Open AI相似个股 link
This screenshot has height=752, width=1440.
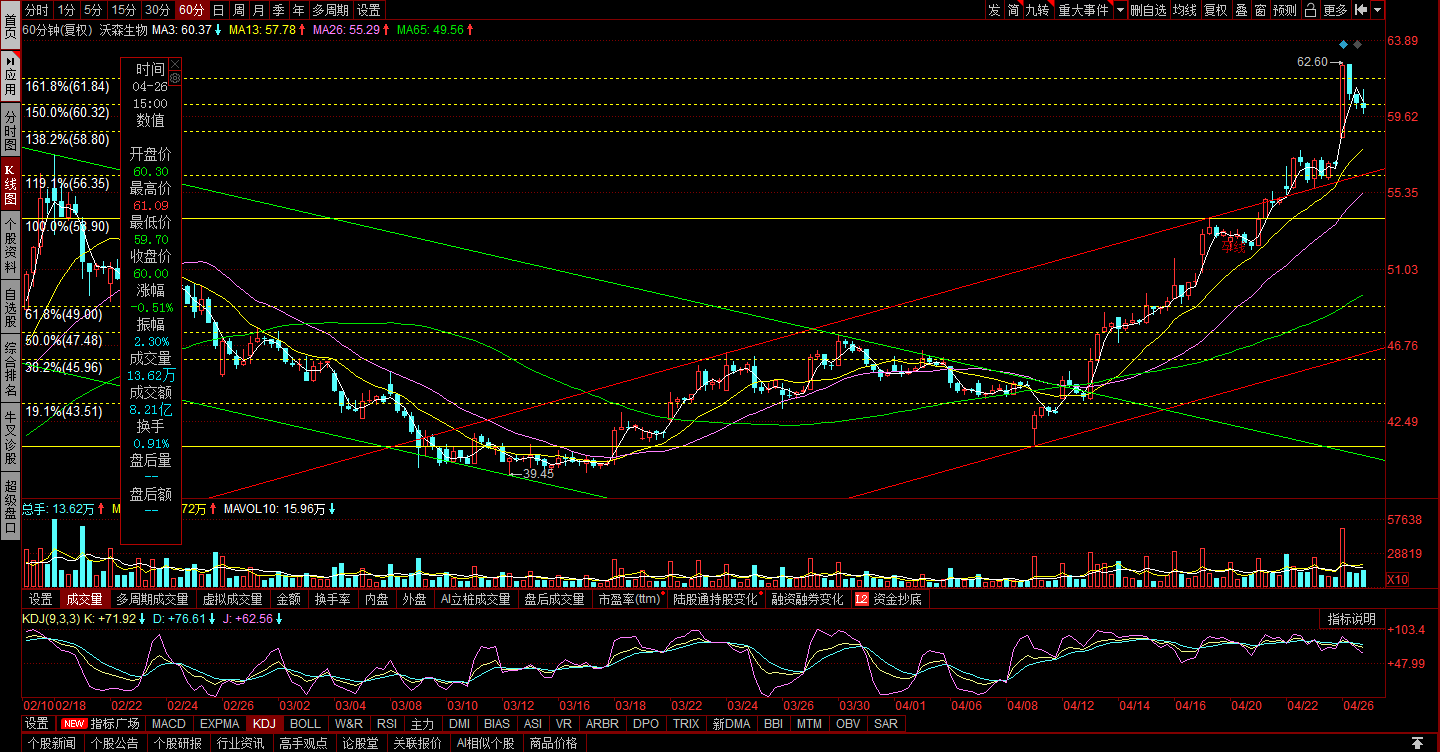(486, 743)
